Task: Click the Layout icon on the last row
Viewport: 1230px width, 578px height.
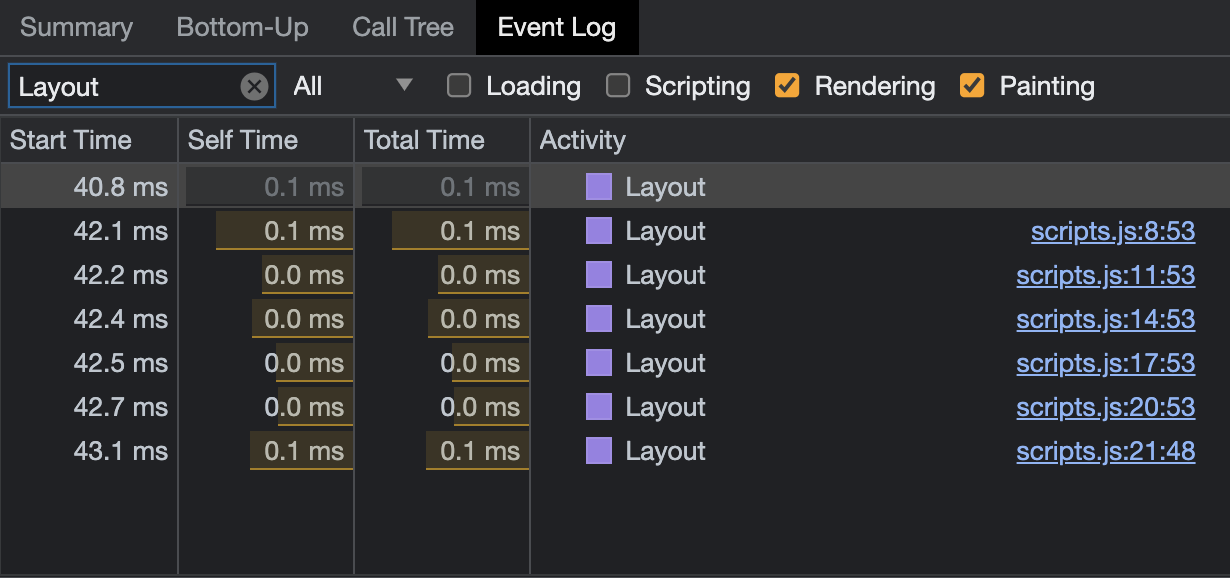Action: click(x=597, y=451)
